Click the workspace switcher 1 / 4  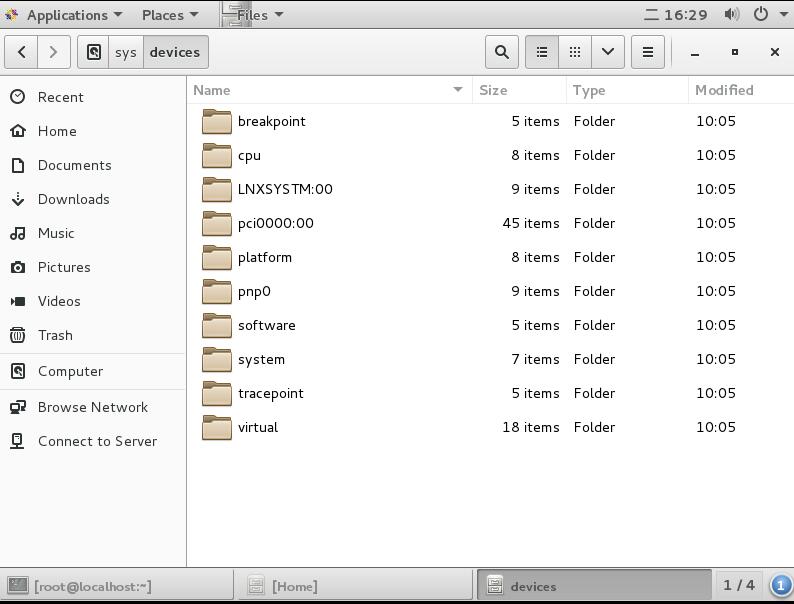click(739, 585)
